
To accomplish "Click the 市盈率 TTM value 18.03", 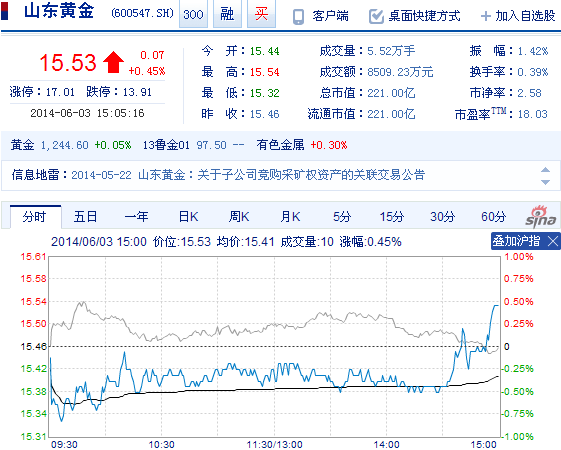I will 533,114.
